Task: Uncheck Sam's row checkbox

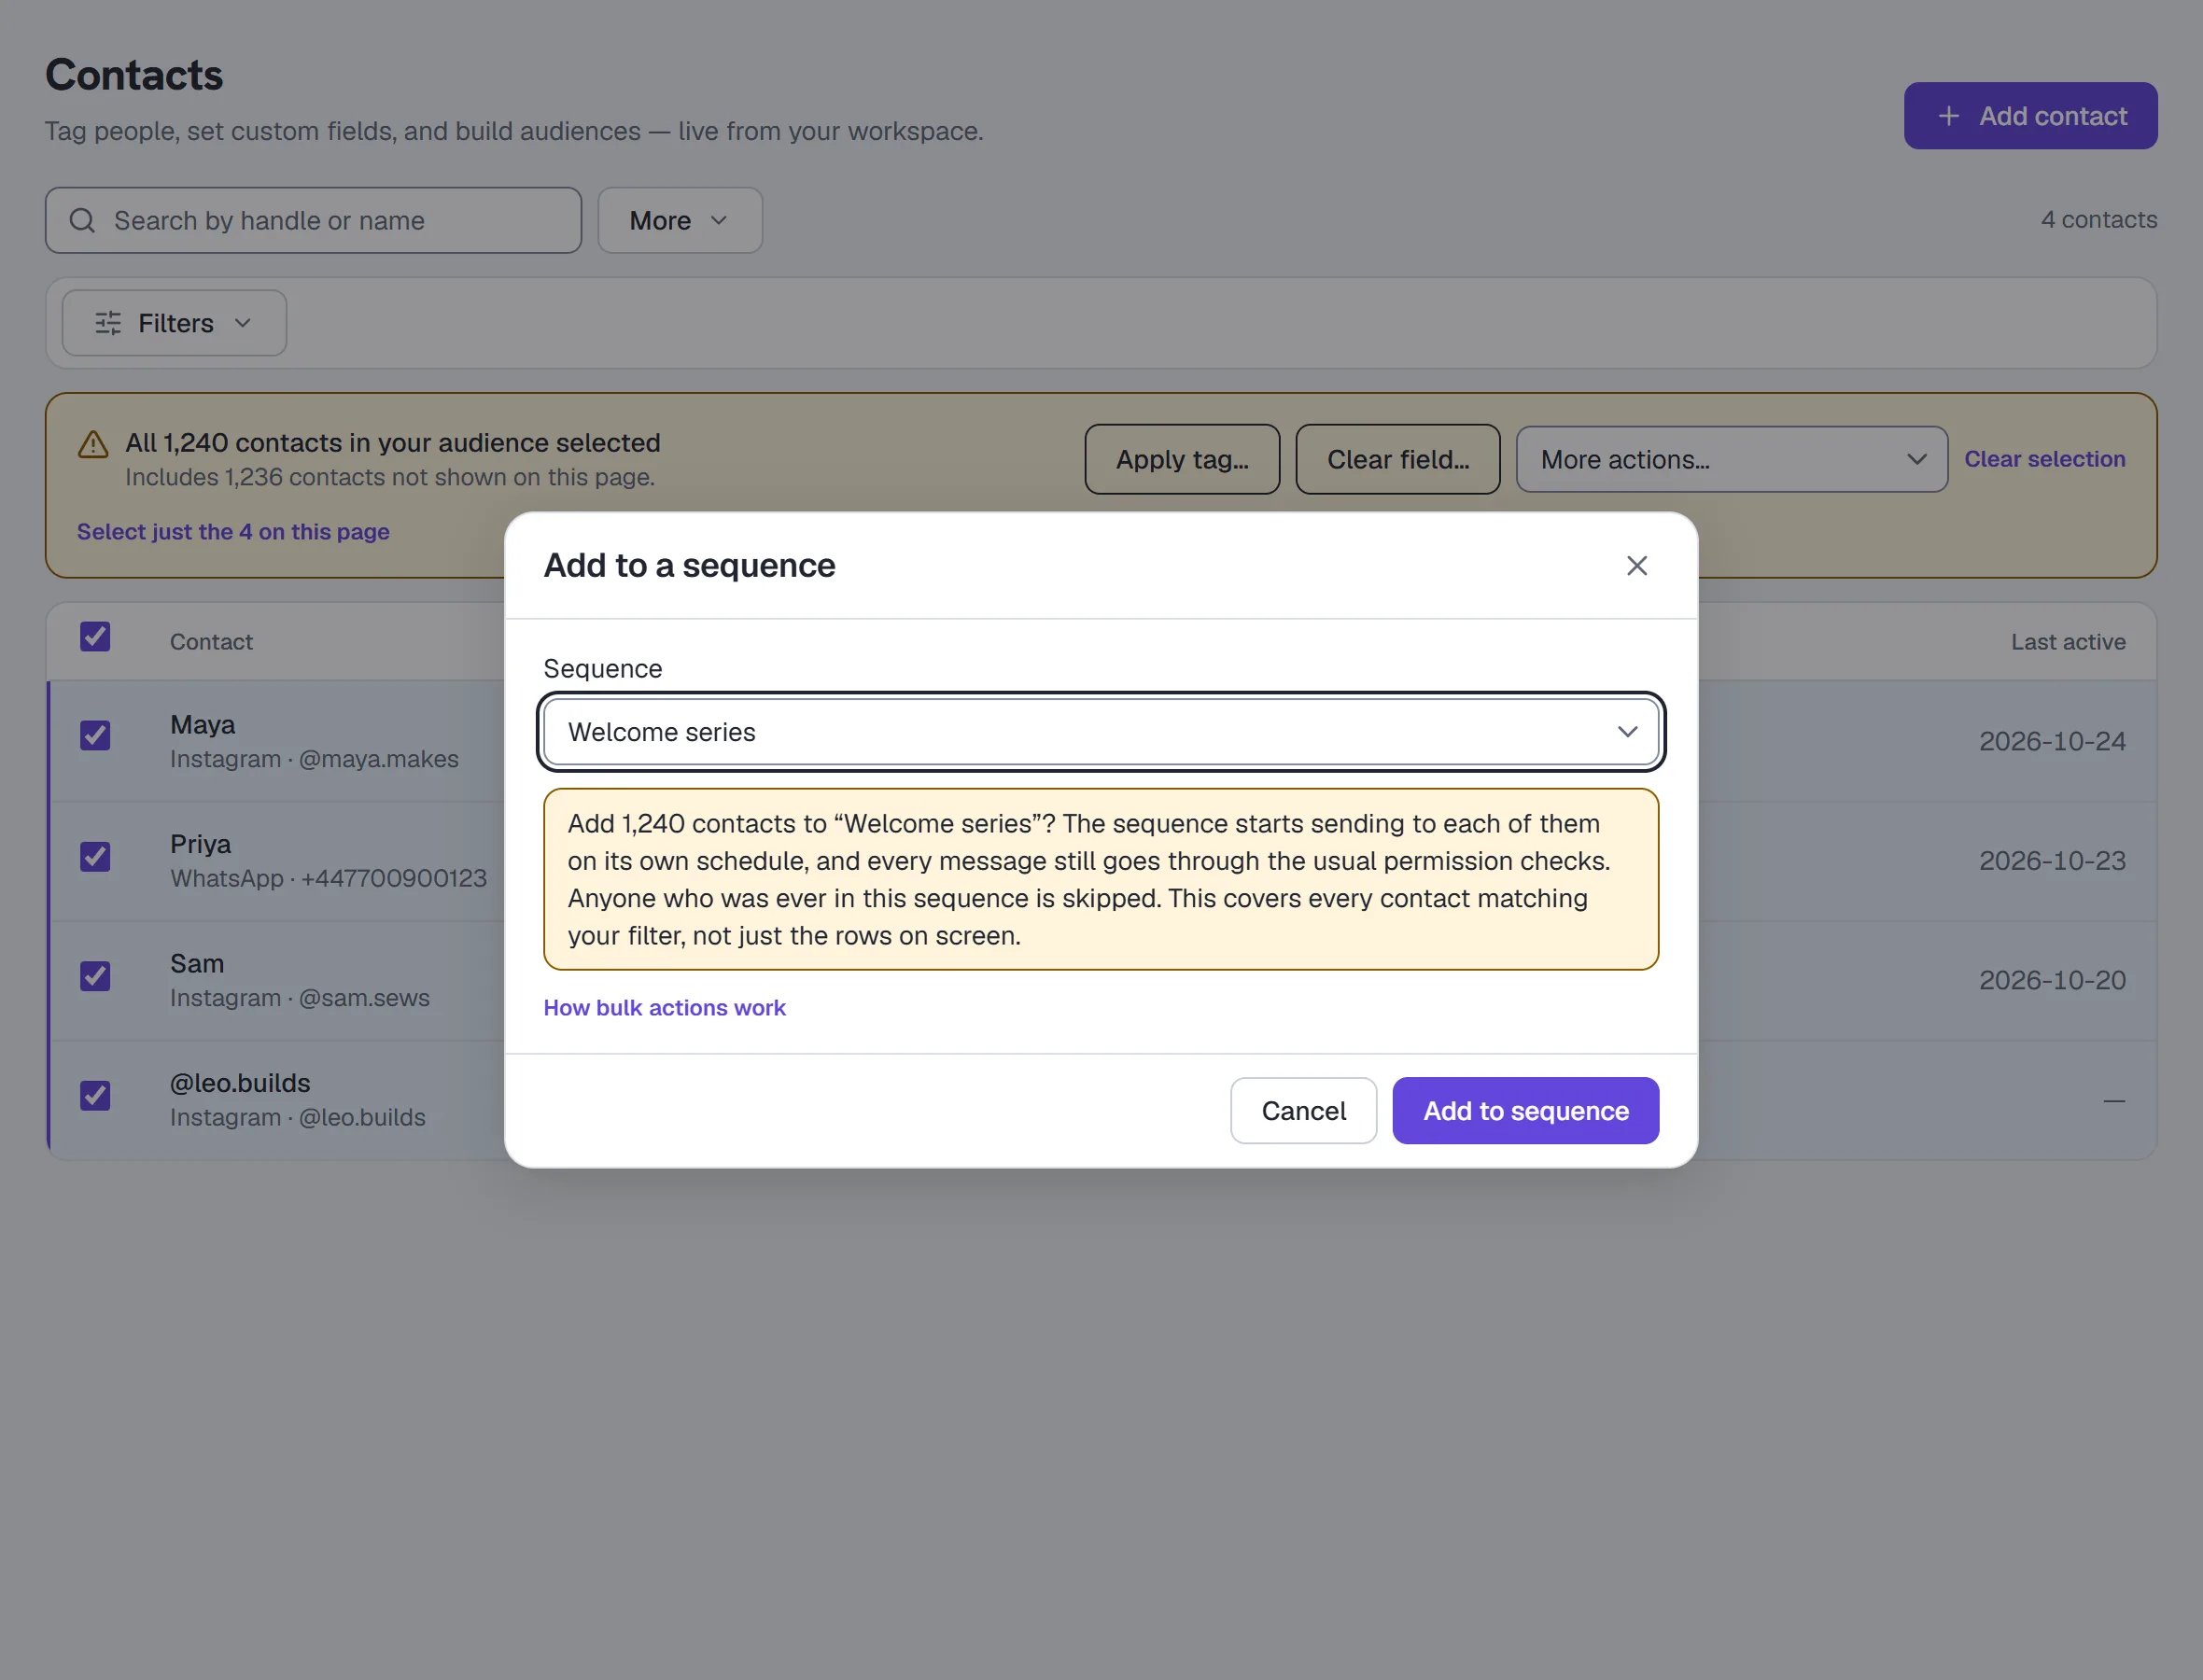Action: point(95,976)
